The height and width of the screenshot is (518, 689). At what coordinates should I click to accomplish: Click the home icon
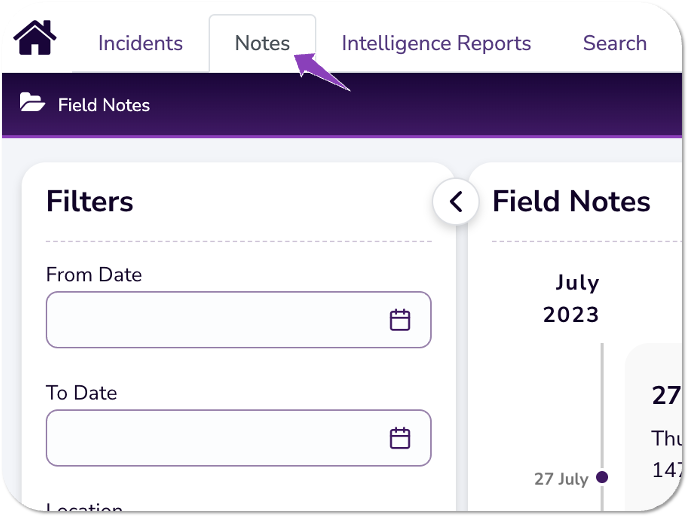[35, 39]
